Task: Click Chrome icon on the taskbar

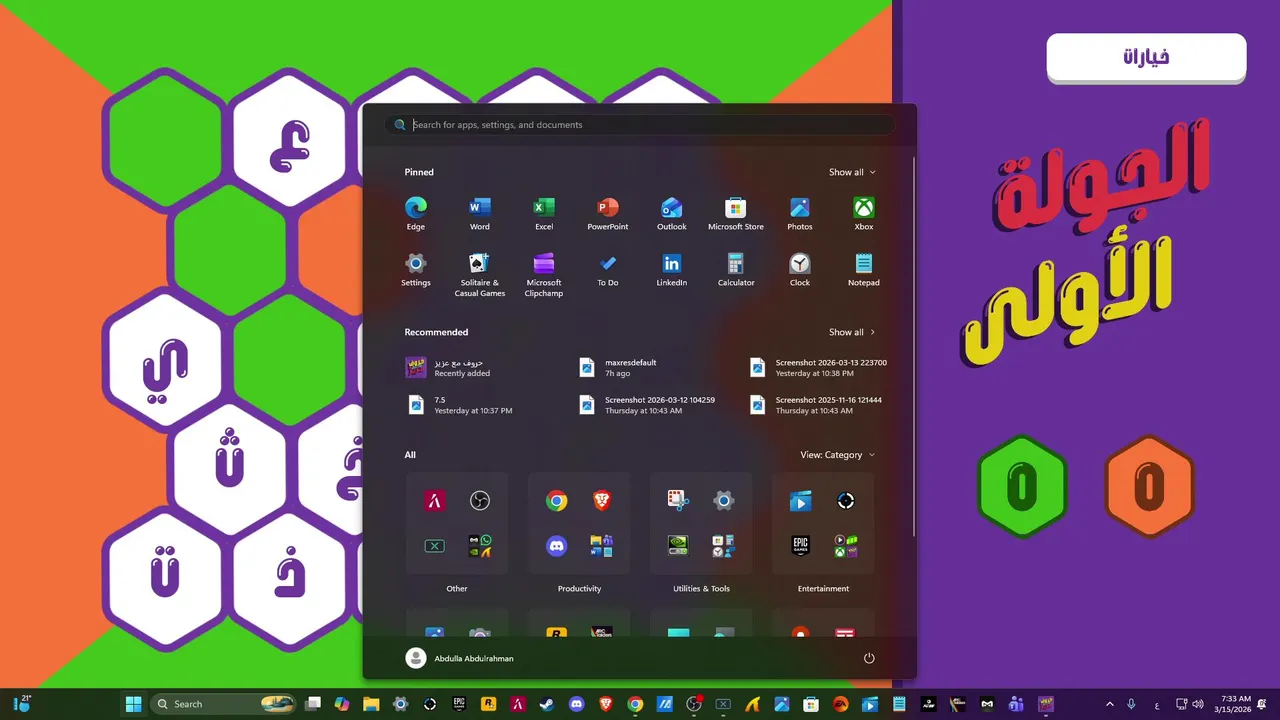Action: [635, 704]
